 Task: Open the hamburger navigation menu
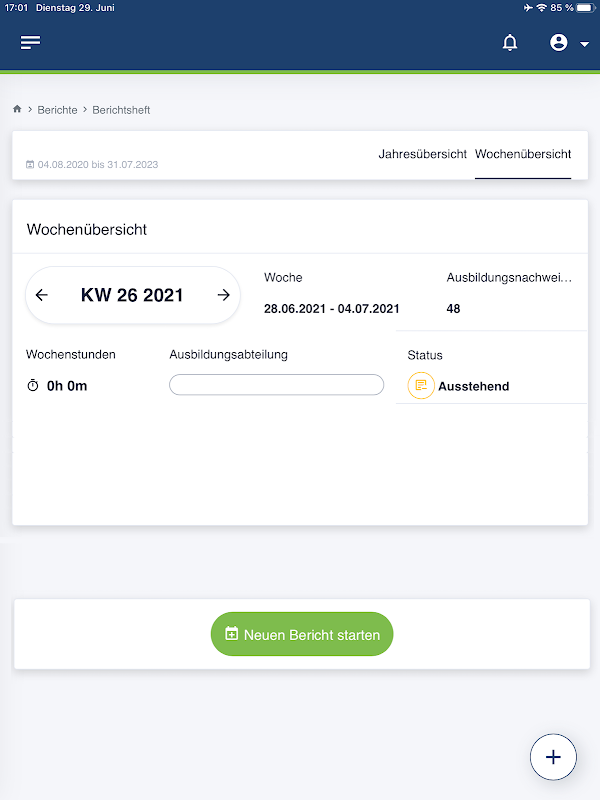(x=31, y=42)
